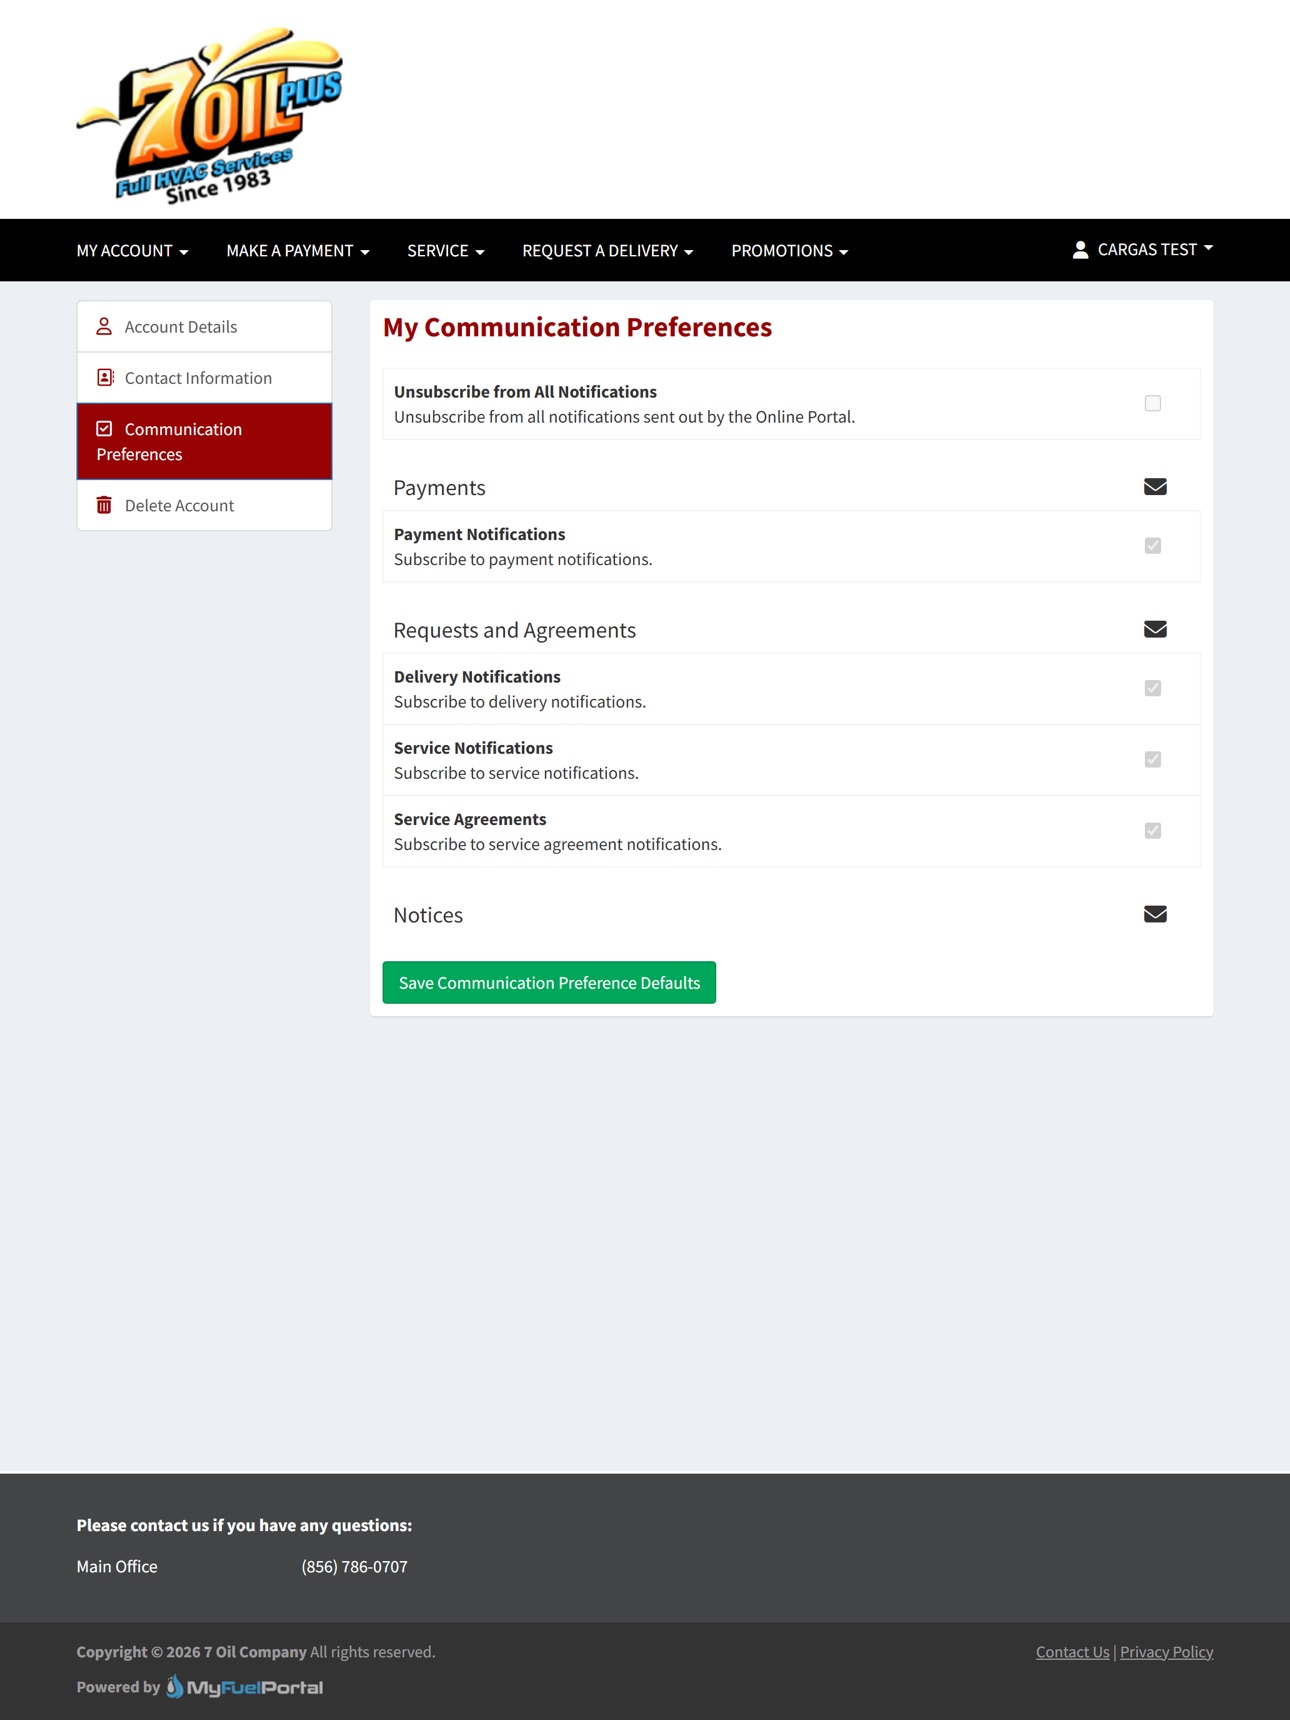Click the (856) 786-0707 phone number
Viewport: 1290px width, 1720px height.
pos(354,1567)
